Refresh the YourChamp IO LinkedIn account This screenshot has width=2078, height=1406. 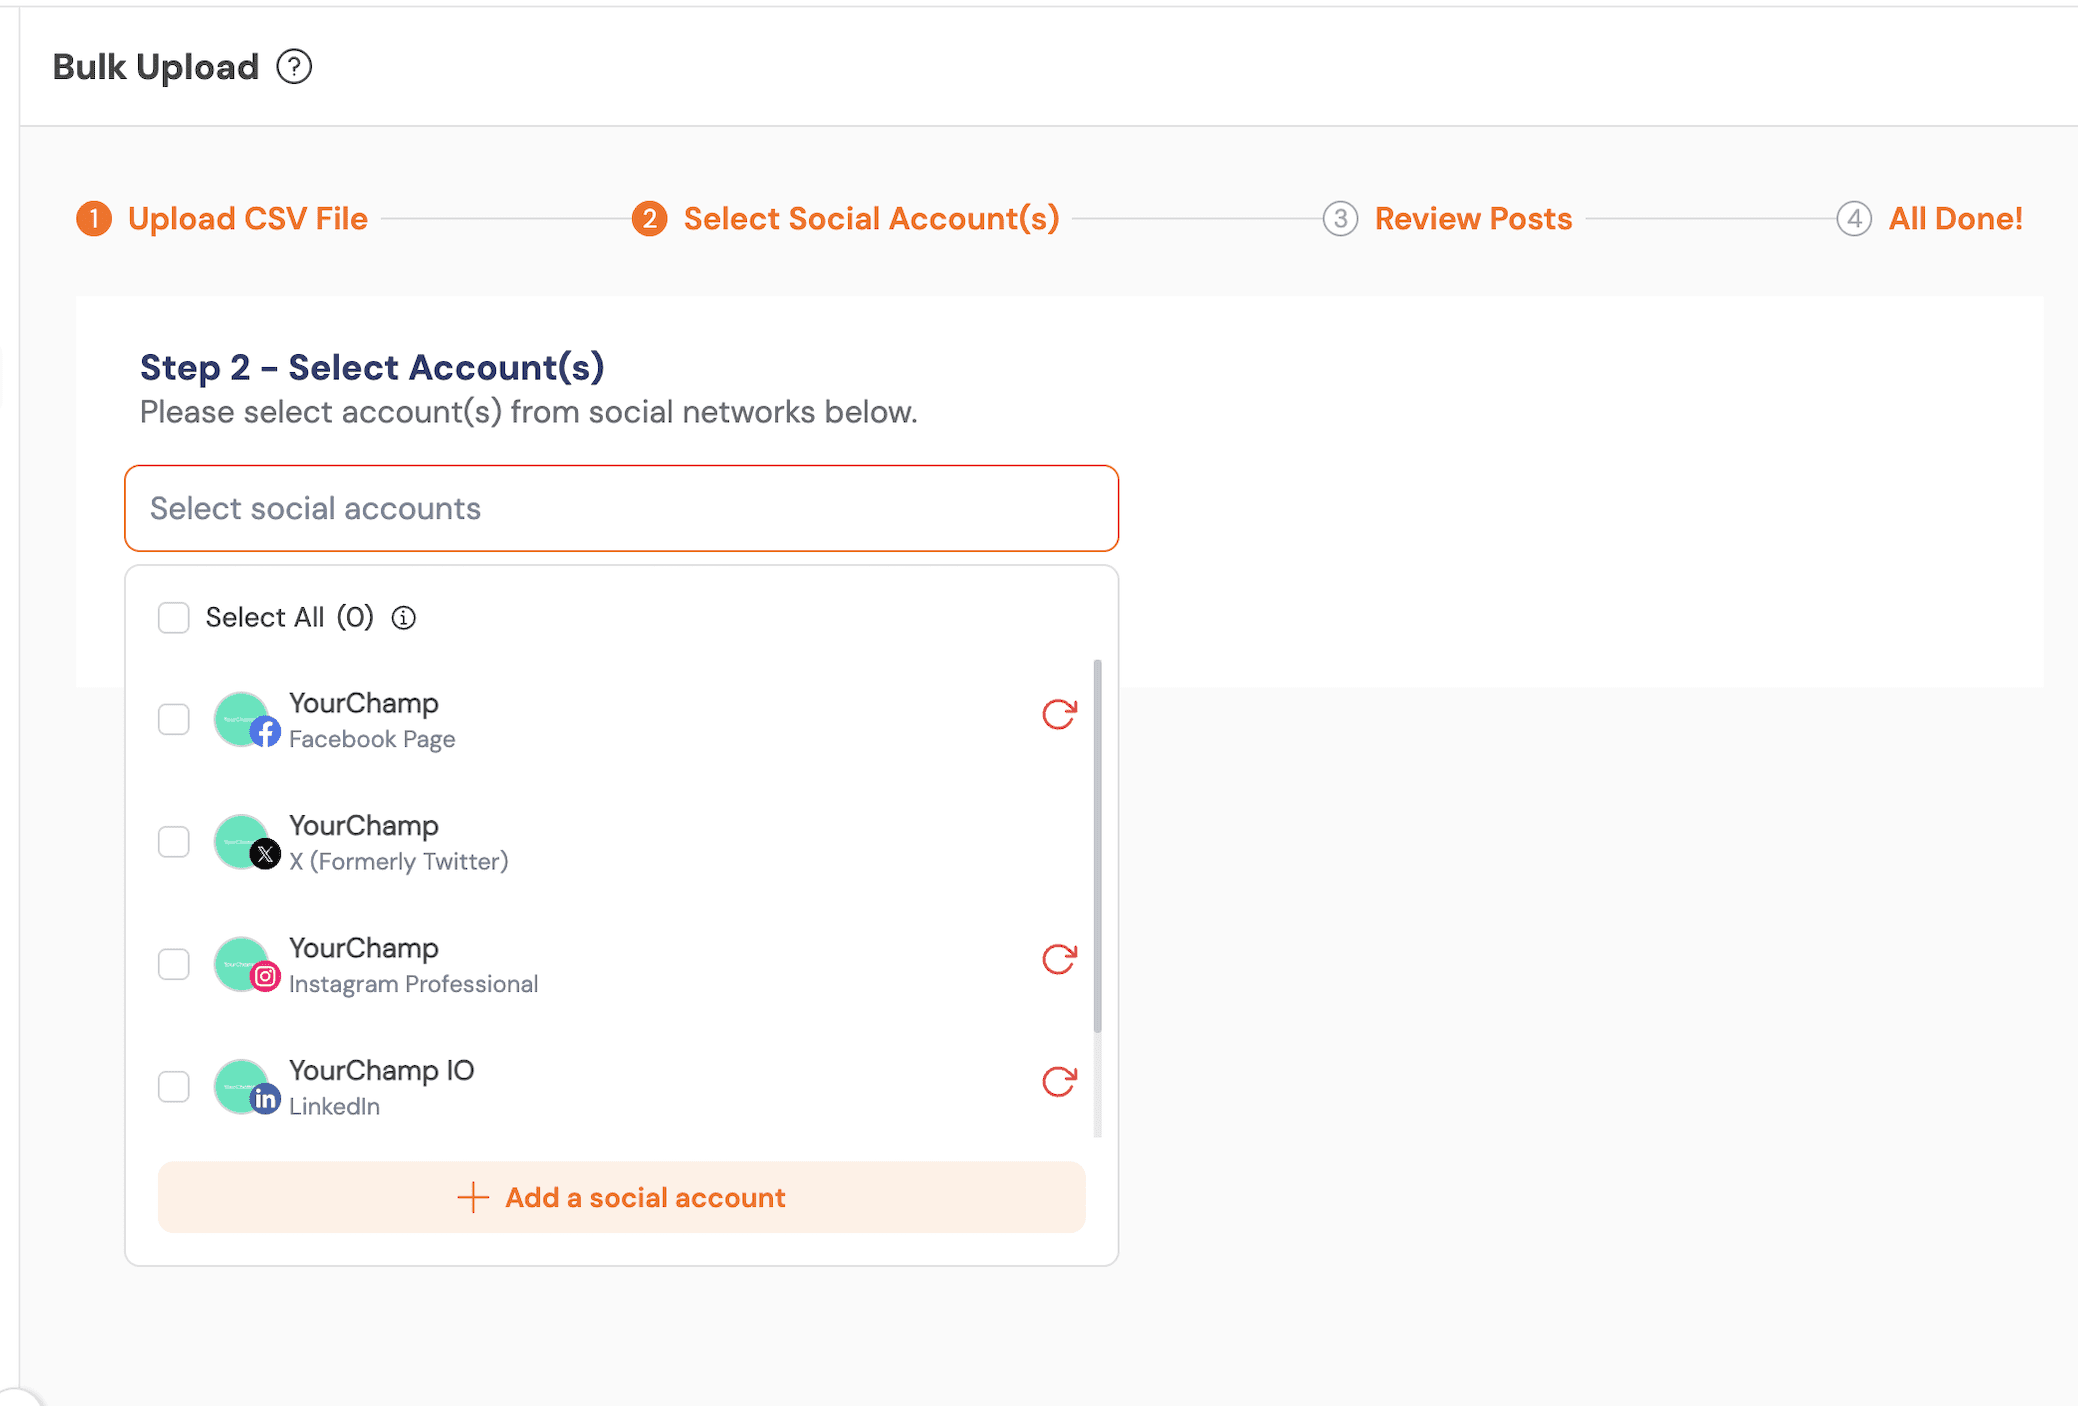[1058, 1082]
